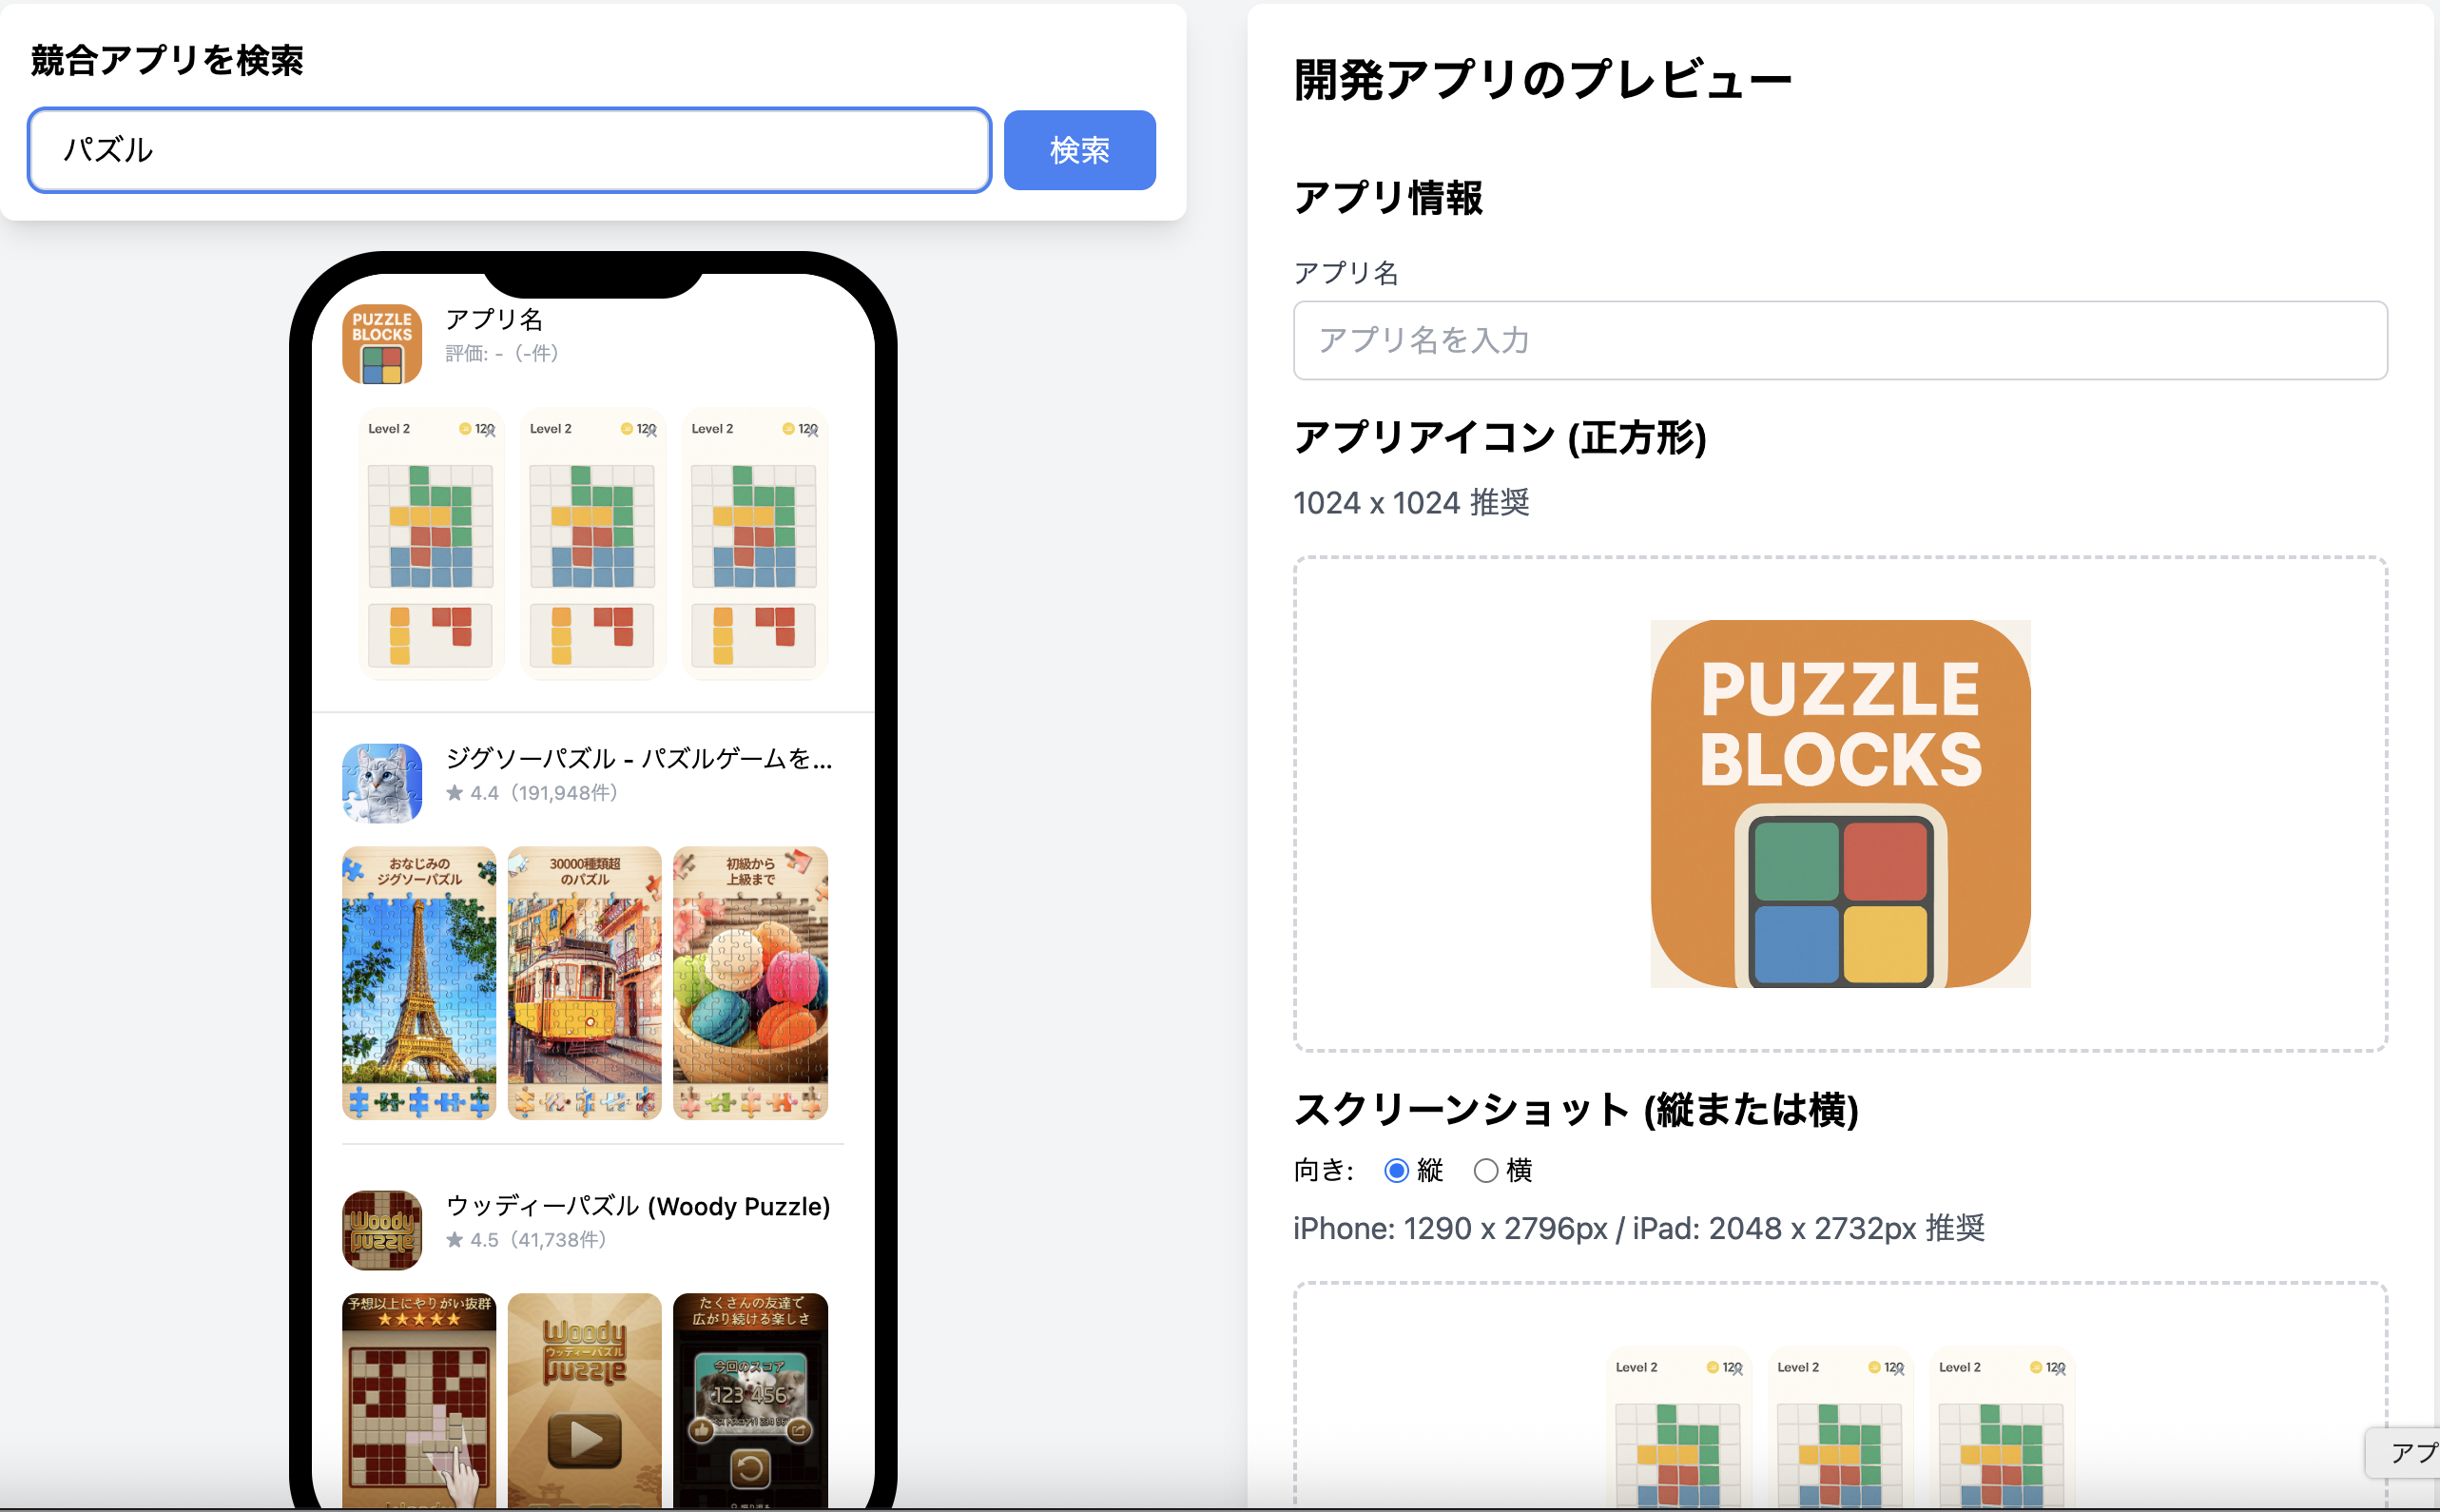The width and height of the screenshot is (2440, 1512).
Task: Click the ウッディーパズル (Woody Puzzle) title
Action: pyautogui.click(x=638, y=1206)
